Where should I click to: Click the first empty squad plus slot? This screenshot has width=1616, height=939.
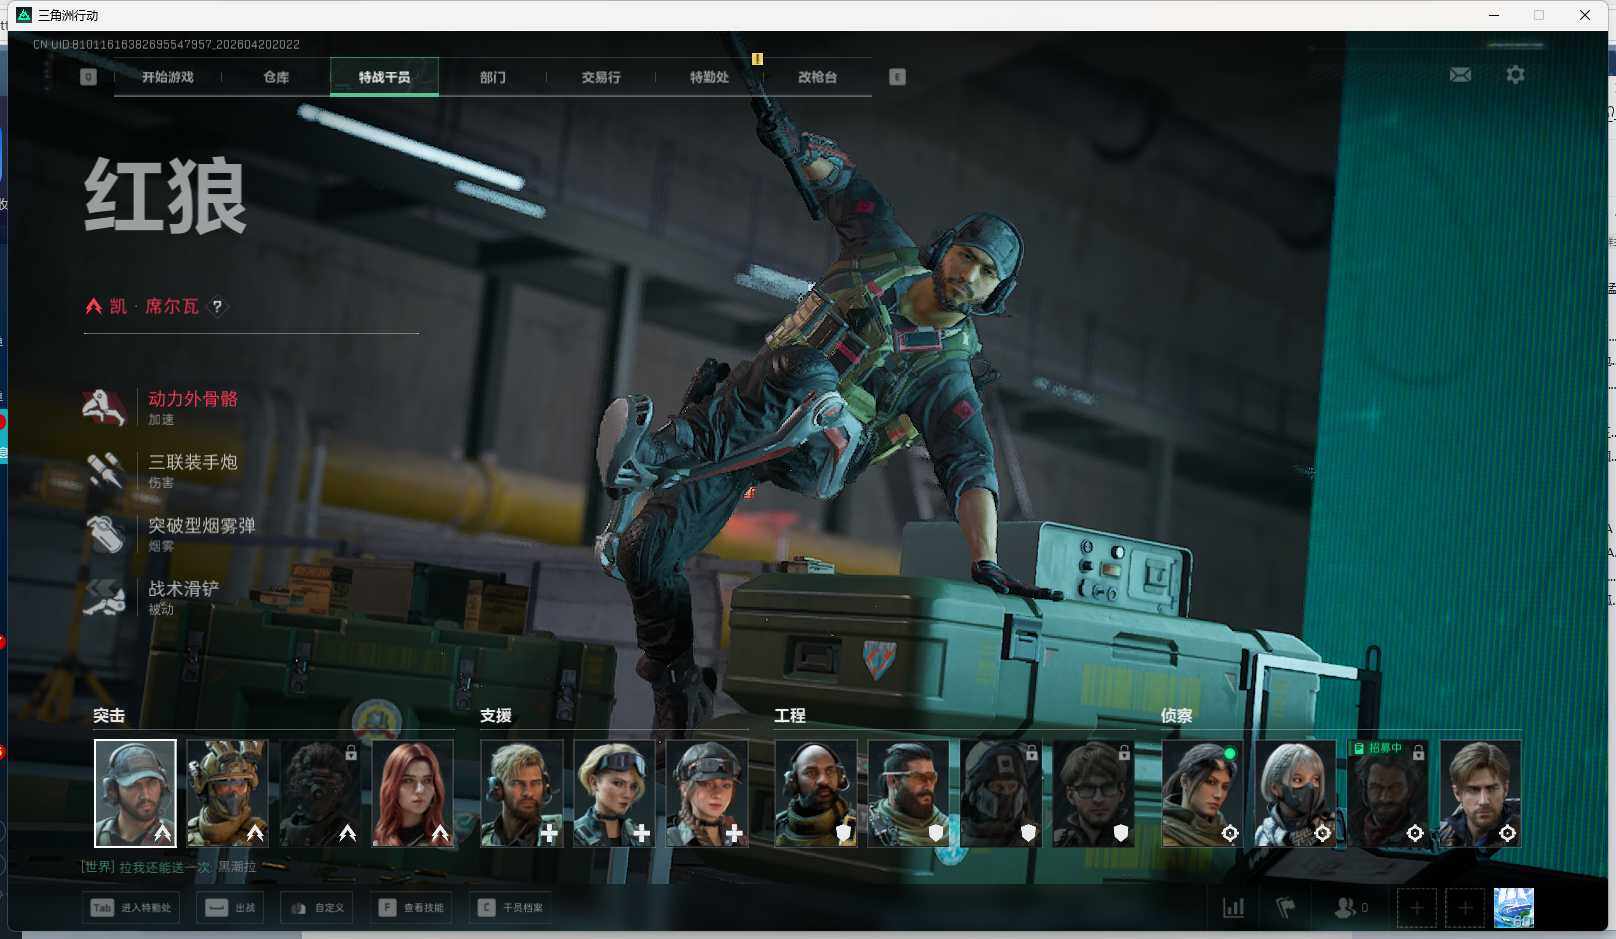pyautogui.click(x=1416, y=908)
